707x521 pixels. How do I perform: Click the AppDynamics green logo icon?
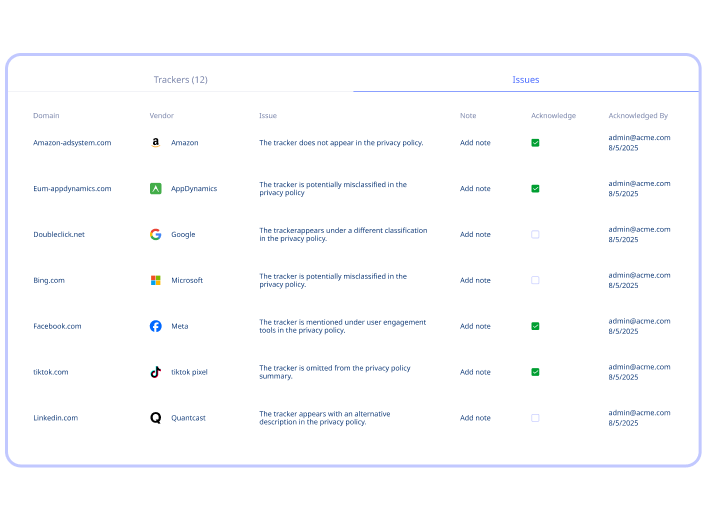click(x=156, y=189)
